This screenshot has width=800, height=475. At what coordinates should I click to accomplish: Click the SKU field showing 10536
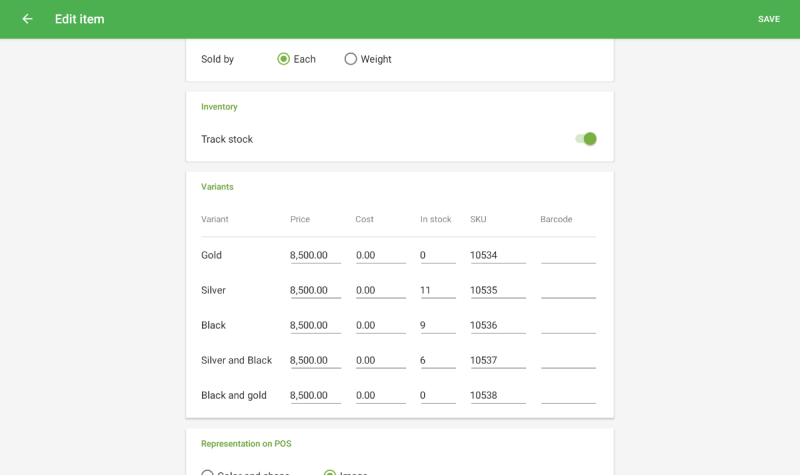(x=497, y=325)
